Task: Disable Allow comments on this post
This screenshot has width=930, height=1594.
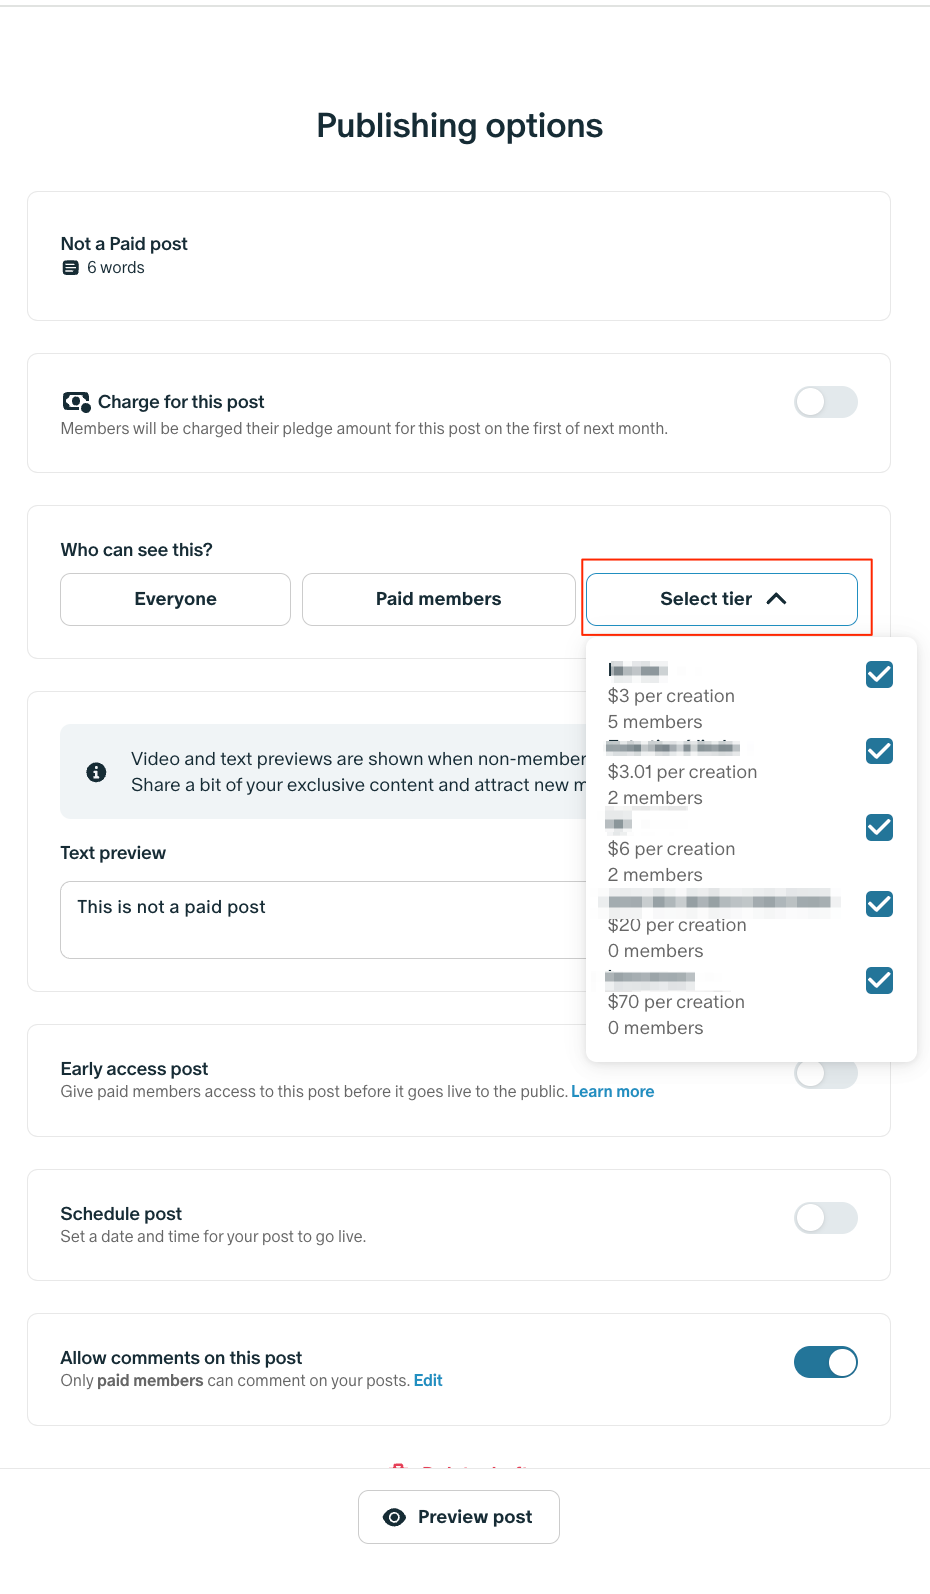Action: click(x=825, y=1362)
